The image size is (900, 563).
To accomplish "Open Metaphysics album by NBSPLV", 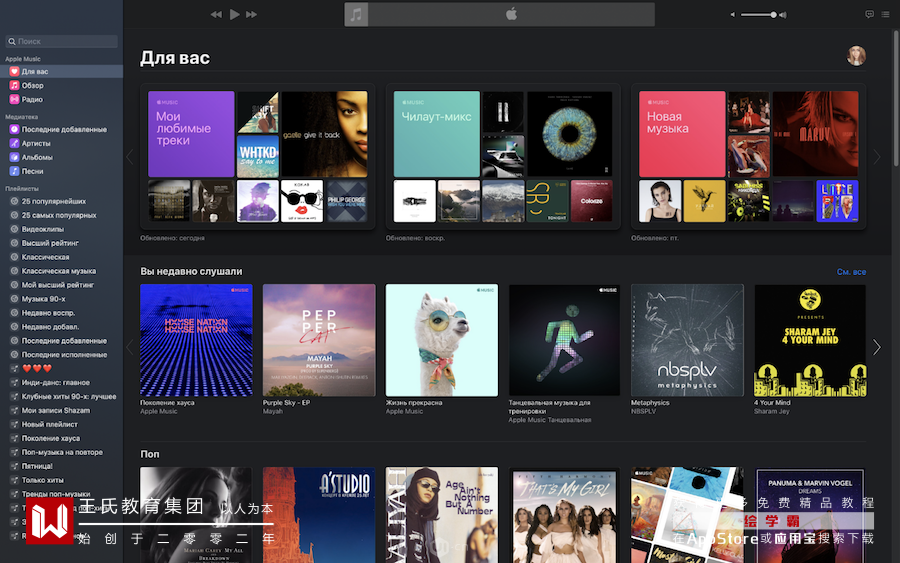I will pyautogui.click(x=687, y=340).
